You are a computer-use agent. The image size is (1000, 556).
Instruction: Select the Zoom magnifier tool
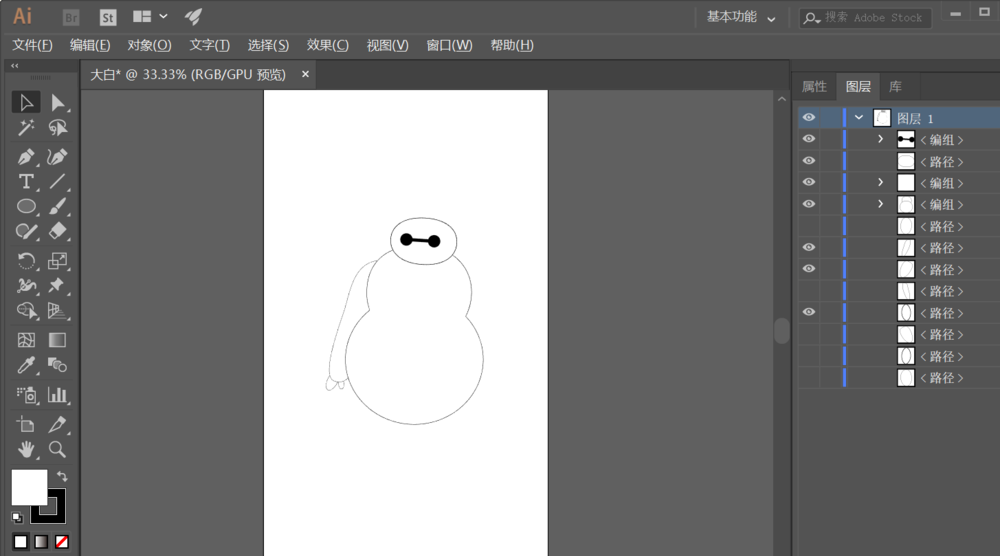(57, 450)
